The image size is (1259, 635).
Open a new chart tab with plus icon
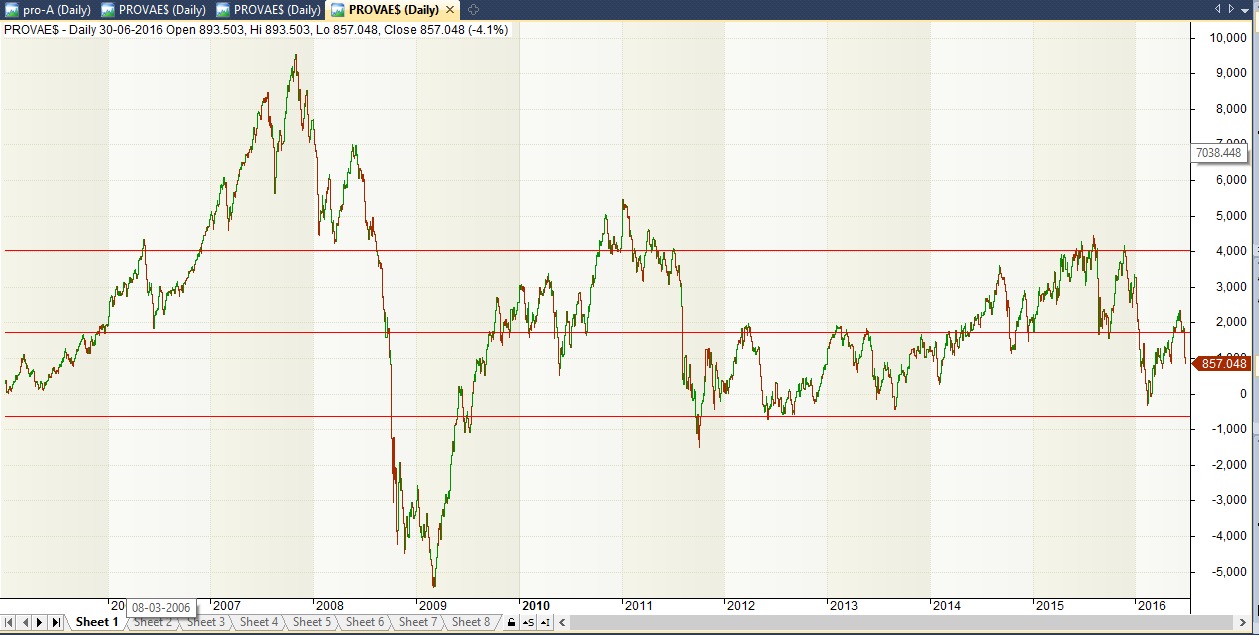474,10
